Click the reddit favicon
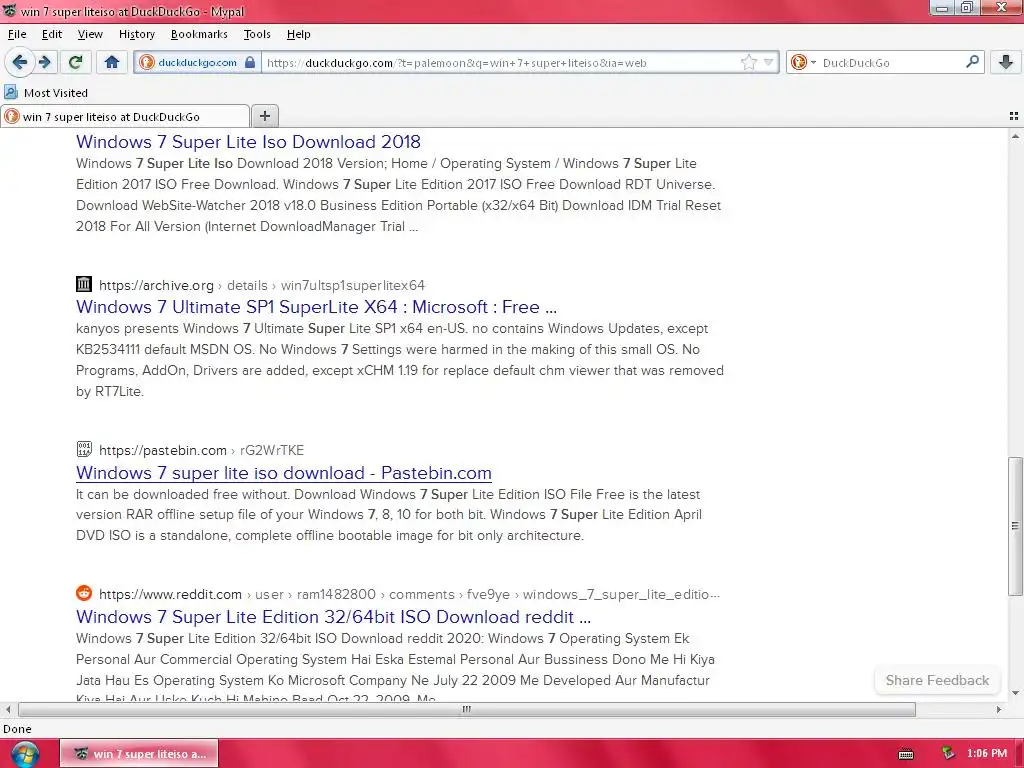Viewport: 1024px width, 768px height. coord(84,593)
